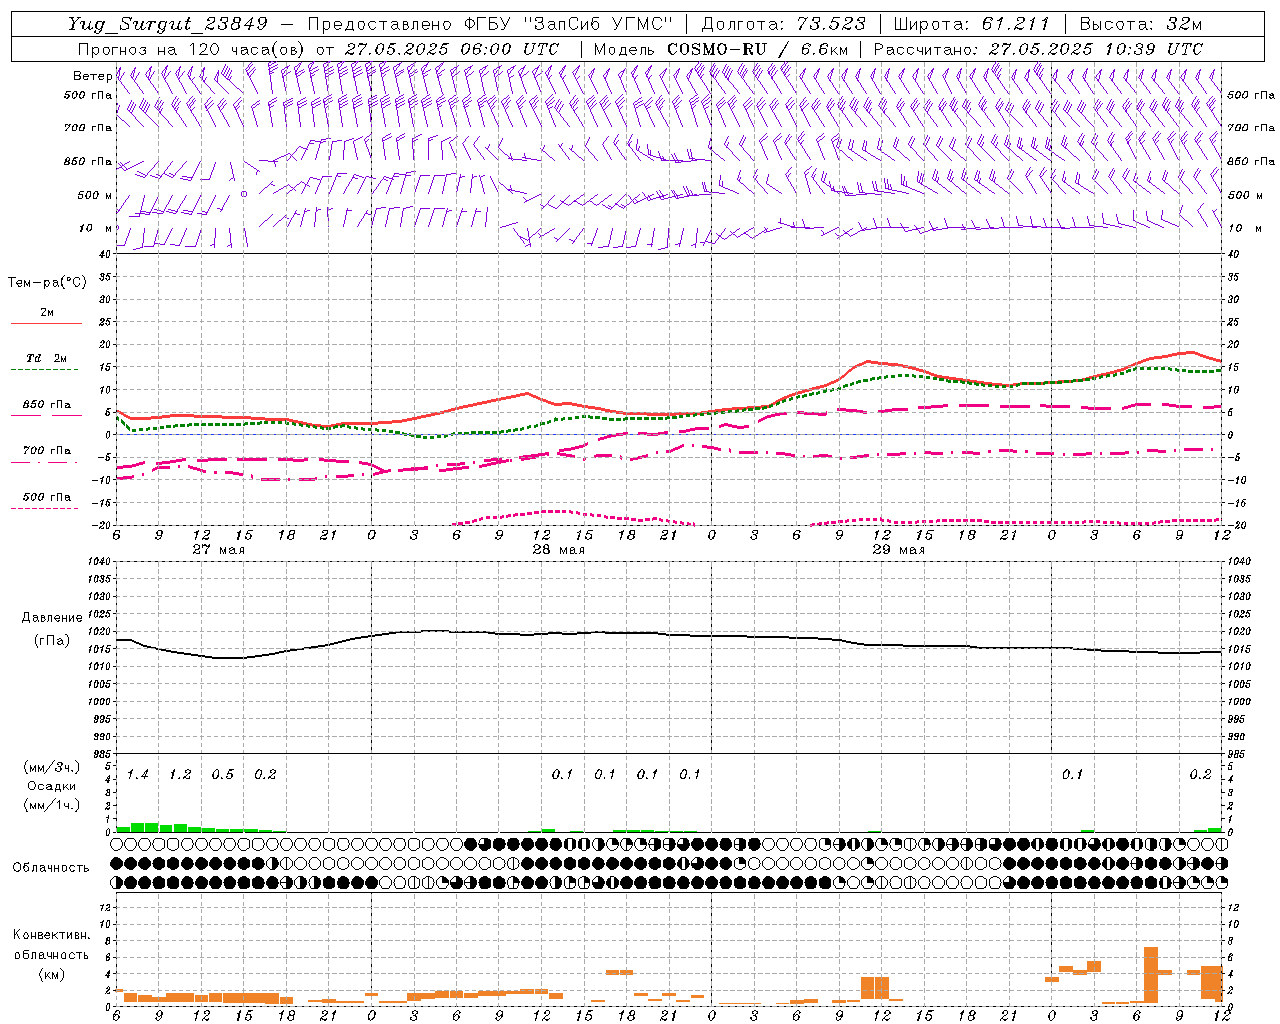Select the 'Высота: 32м' elevation text
Image resolution: width=1280 pixels, height=1024 pixels.
(1140, 24)
